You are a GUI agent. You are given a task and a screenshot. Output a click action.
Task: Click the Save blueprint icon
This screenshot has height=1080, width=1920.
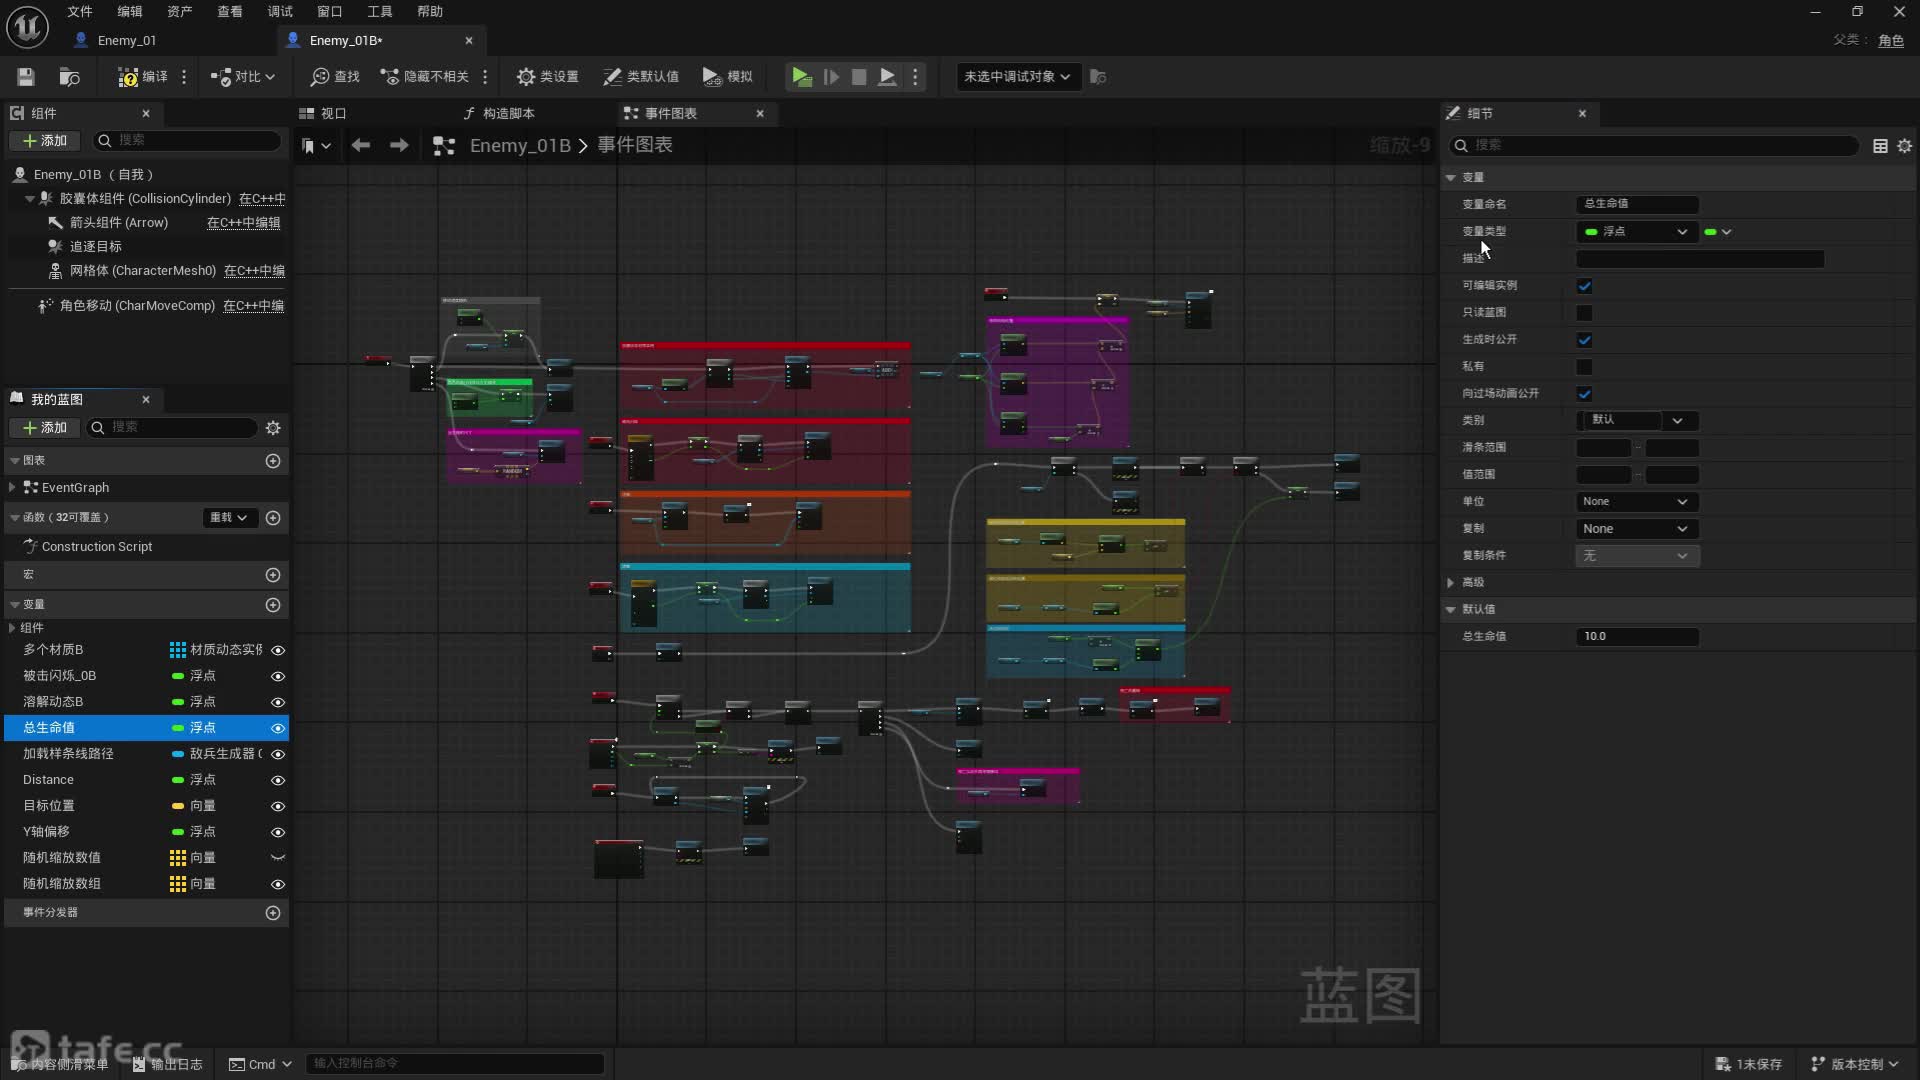[26, 77]
